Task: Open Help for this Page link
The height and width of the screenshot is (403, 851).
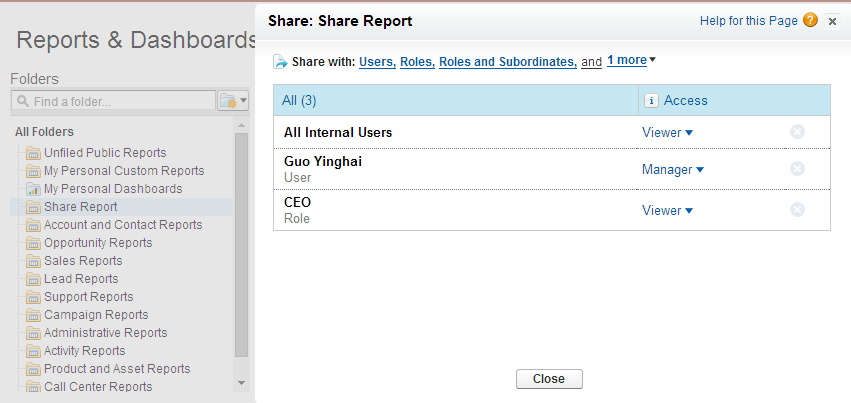Action: click(748, 21)
